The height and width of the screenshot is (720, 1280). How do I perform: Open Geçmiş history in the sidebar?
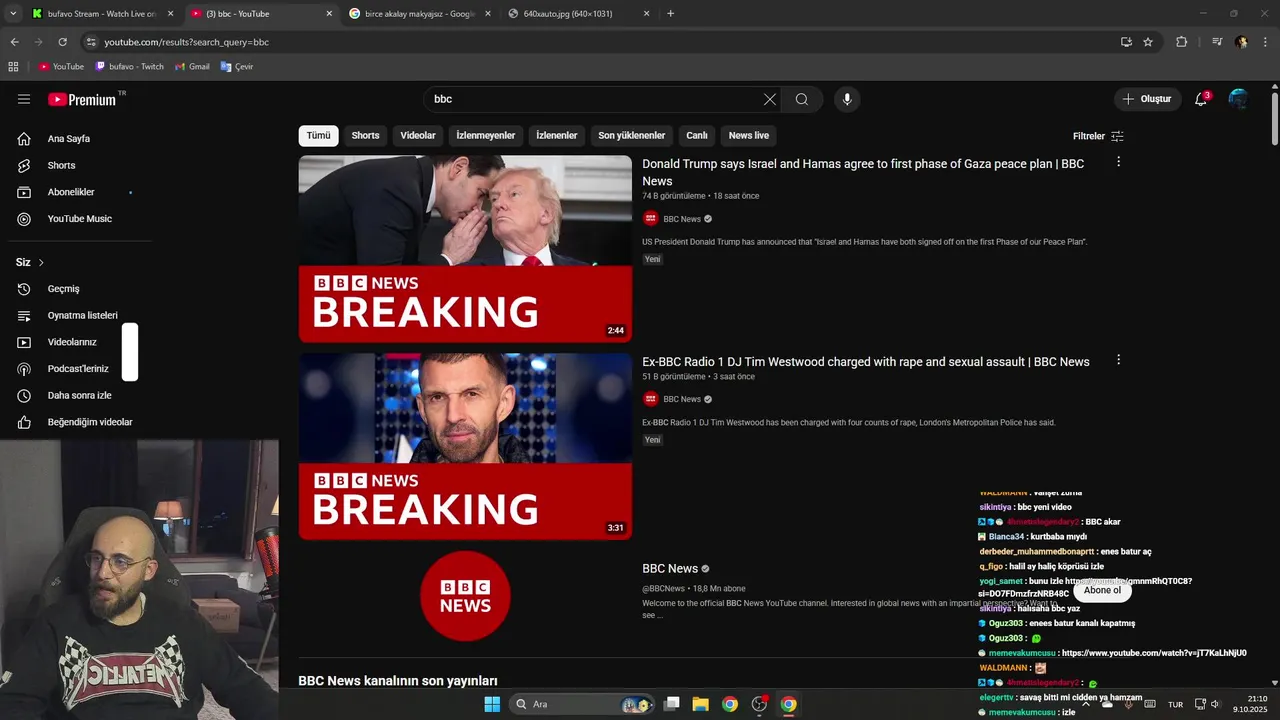(x=63, y=289)
